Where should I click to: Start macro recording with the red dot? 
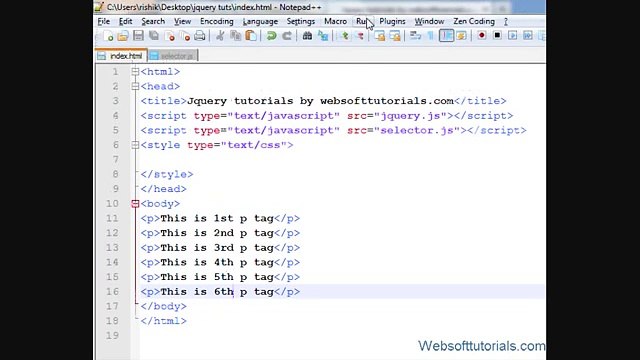click(482, 36)
